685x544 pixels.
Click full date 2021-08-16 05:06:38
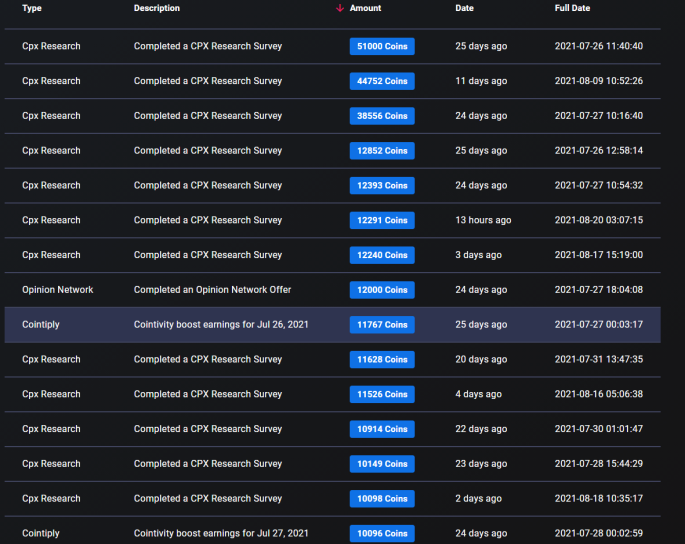(599, 394)
